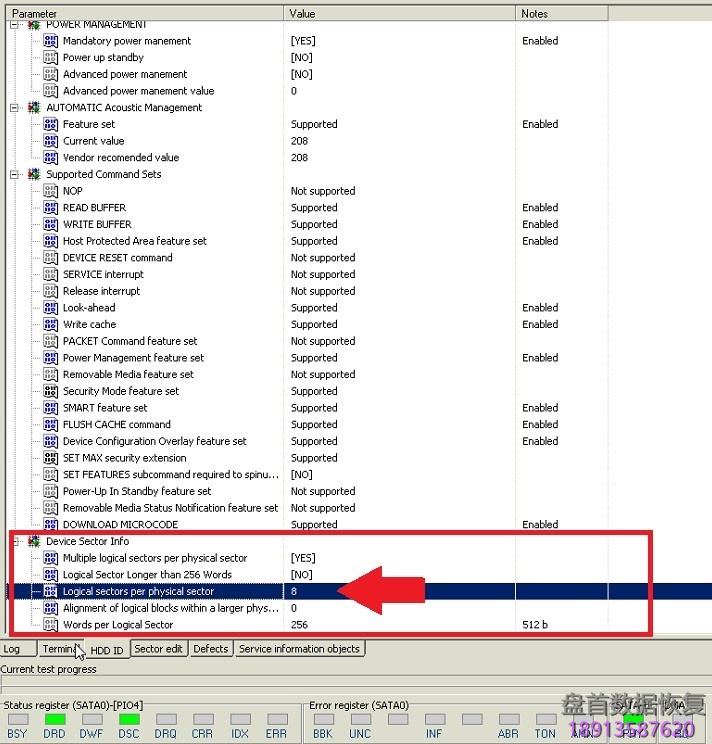712x744 pixels.
Task: Click the Mandatory power manement icon
Action: pos(50,41)
